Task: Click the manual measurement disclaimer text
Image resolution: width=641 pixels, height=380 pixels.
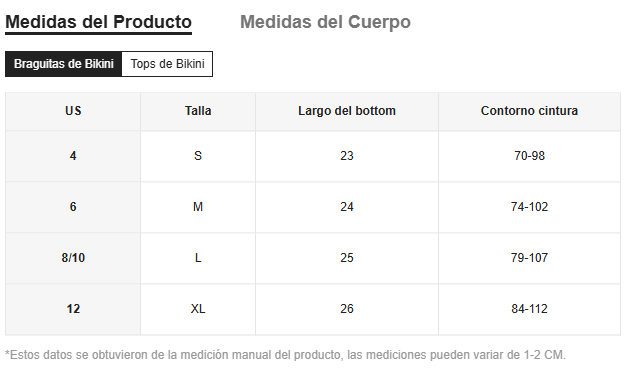Action: point(285,355)
